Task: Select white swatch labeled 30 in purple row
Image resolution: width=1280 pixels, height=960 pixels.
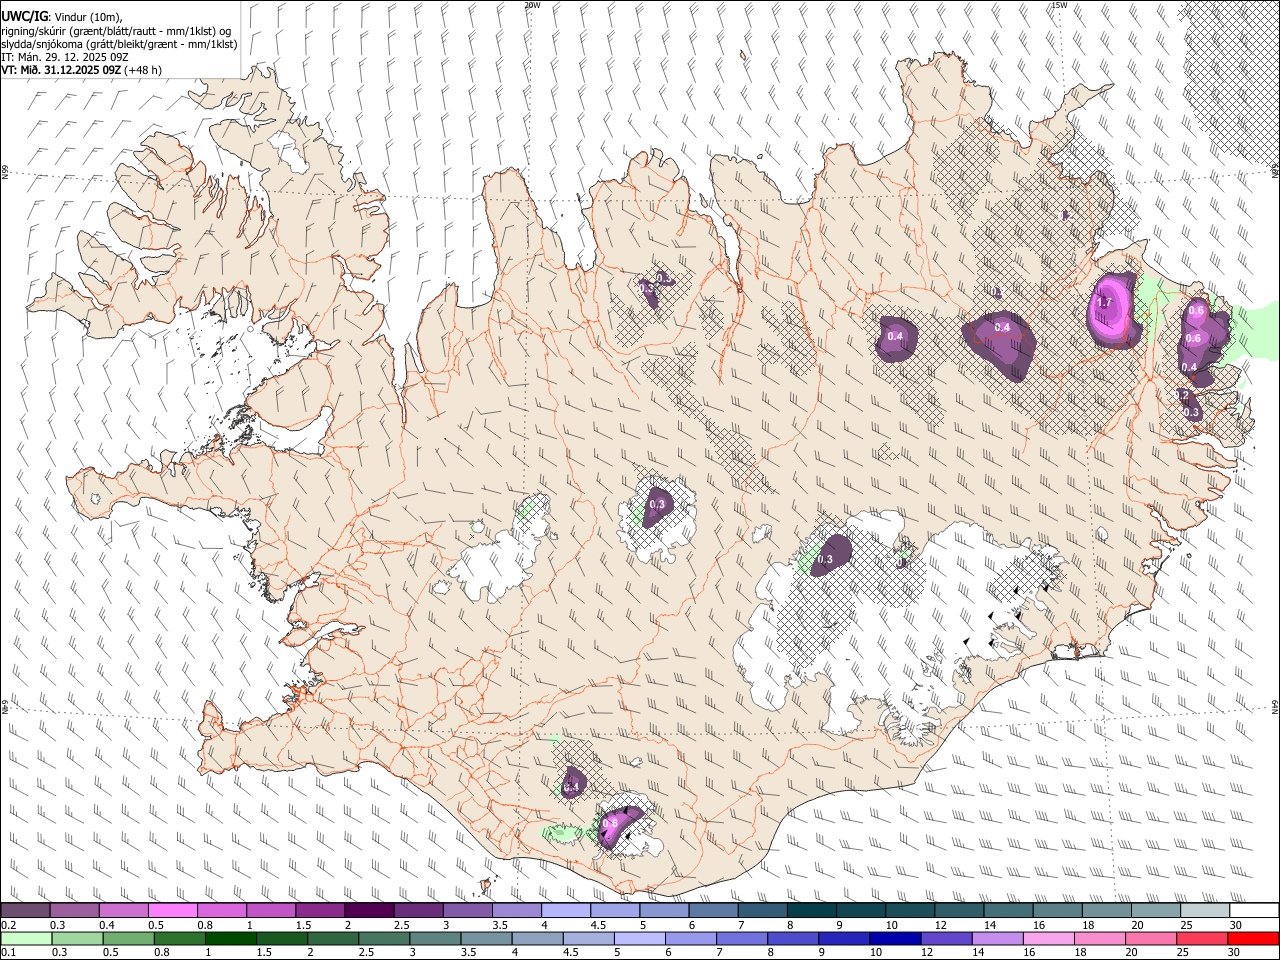Action: click(x=1254, y=911)
